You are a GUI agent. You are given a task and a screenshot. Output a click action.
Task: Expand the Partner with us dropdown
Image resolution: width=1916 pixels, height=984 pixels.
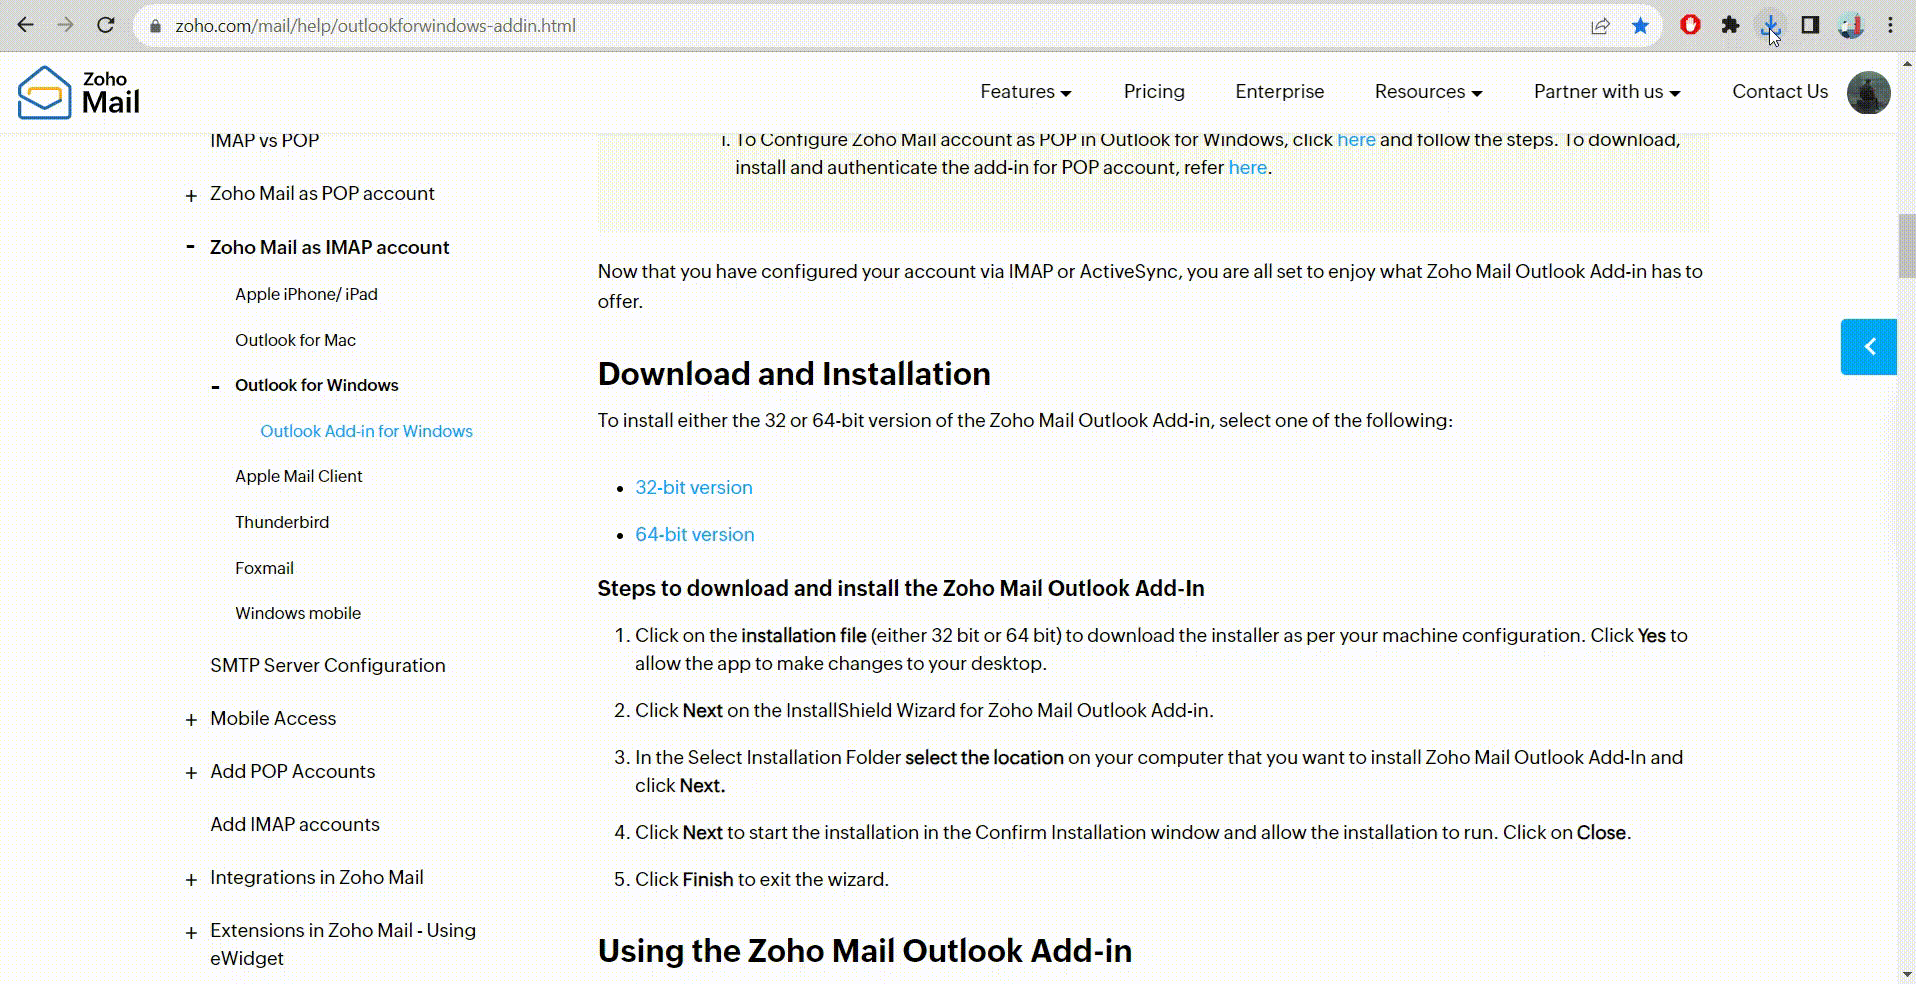[1606, 92]
